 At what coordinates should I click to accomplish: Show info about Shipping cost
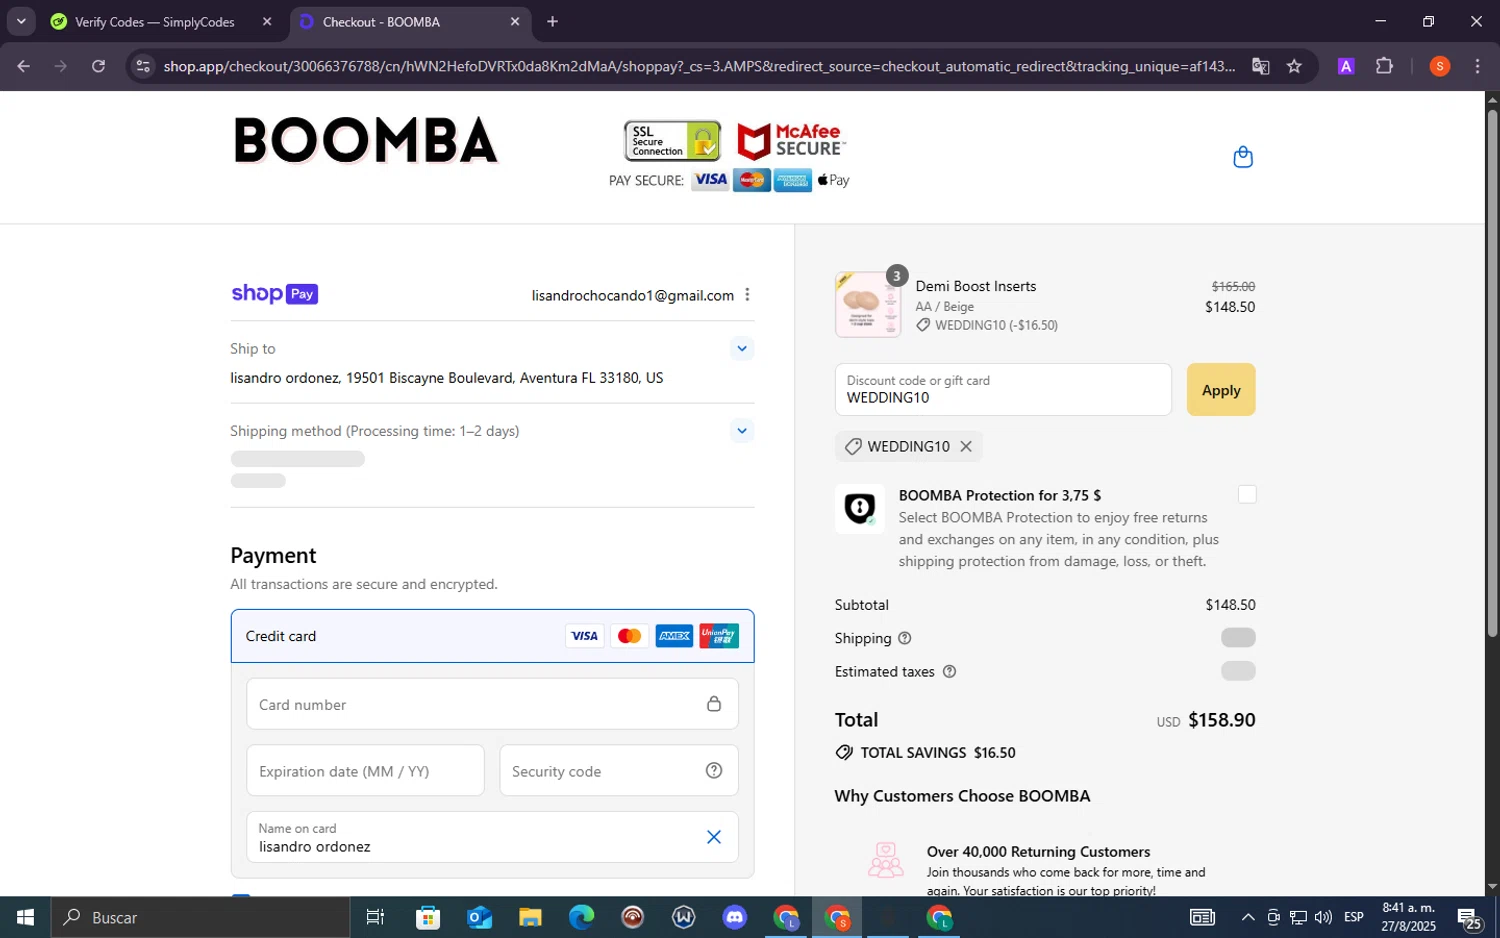[x=904, y=638]
